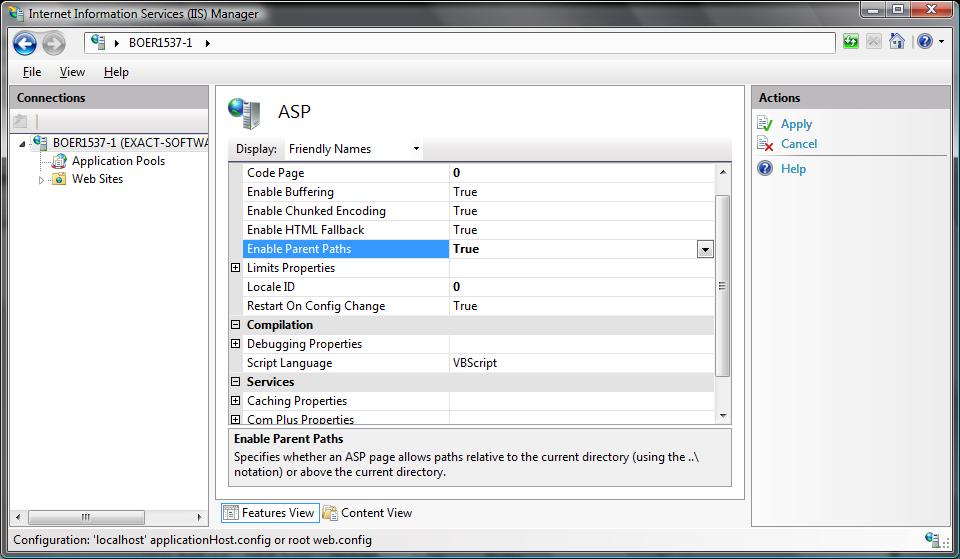The width and height of the screenshot is (960, 559).
Task: Click the greyed Forward arrow button
Action: (54, 43)
